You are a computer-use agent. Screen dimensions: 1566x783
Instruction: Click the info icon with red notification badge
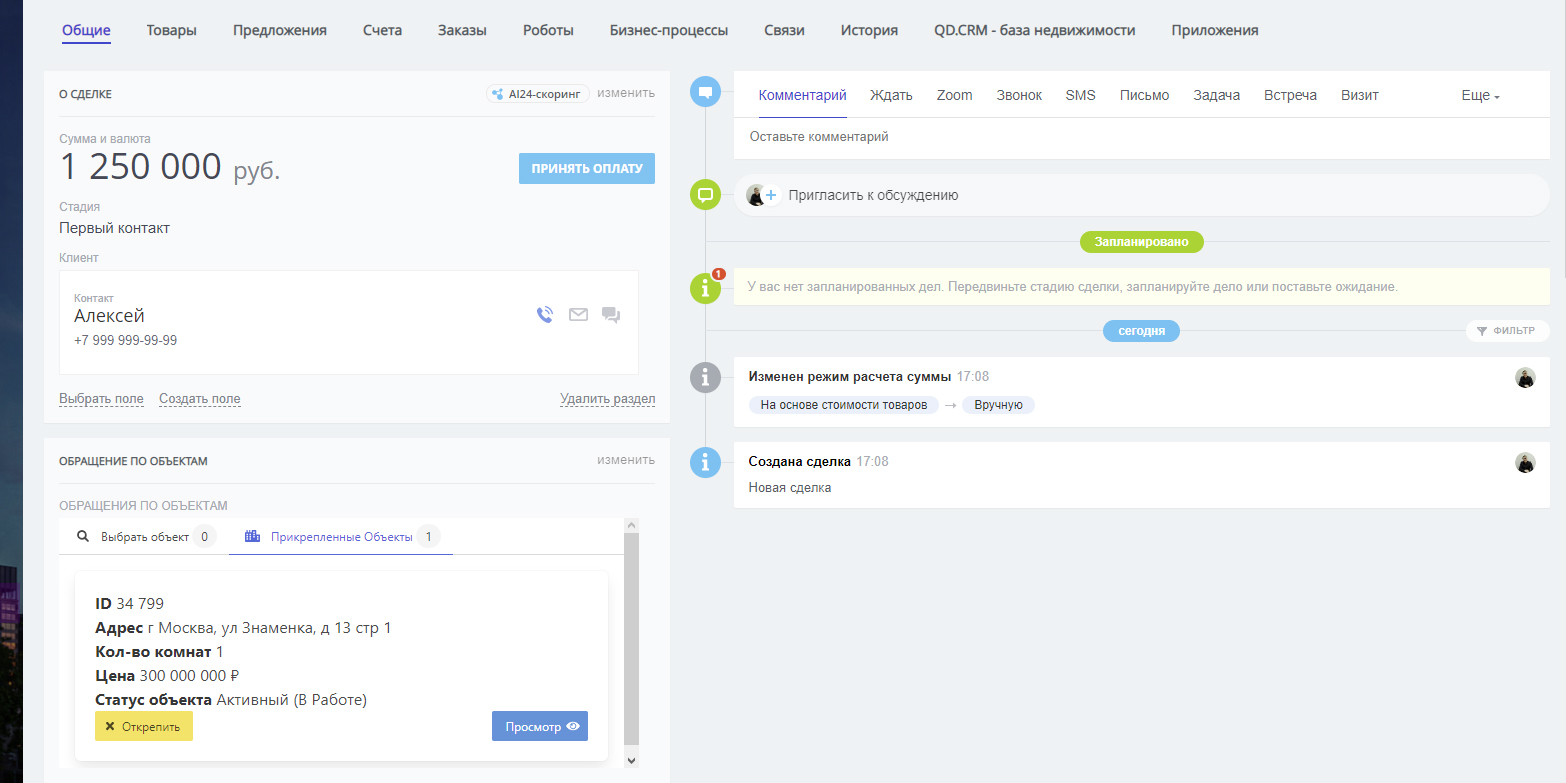click(x=706, y=288)
